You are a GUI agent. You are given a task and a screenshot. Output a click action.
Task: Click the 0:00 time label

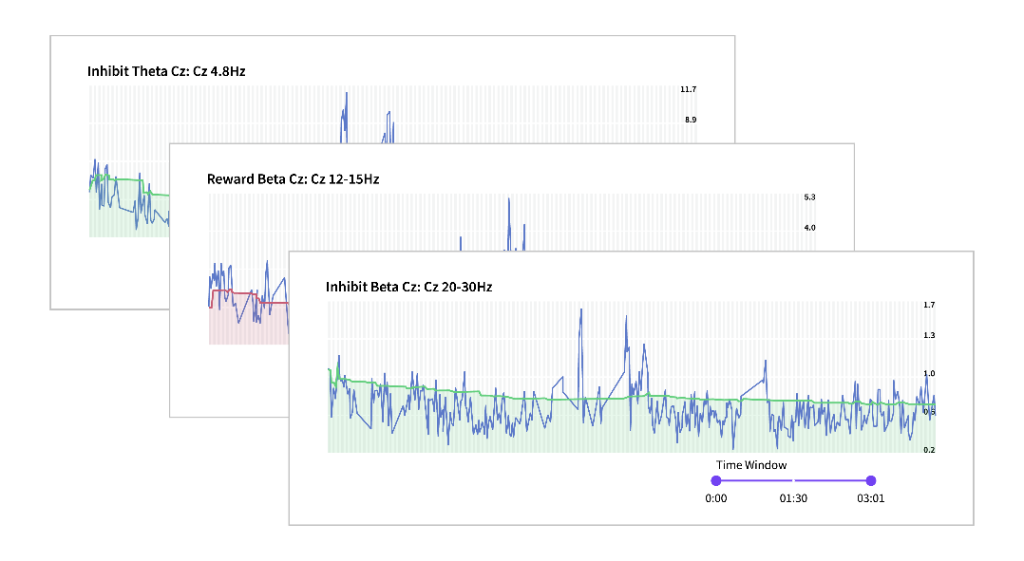716,498
